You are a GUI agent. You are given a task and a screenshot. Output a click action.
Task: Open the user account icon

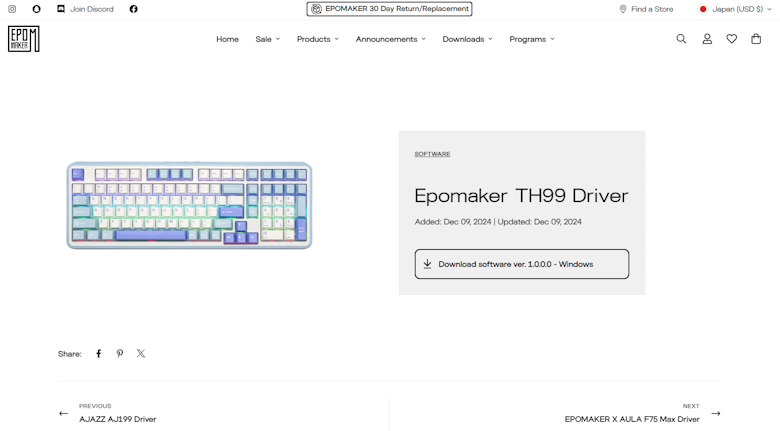[707, 39]
